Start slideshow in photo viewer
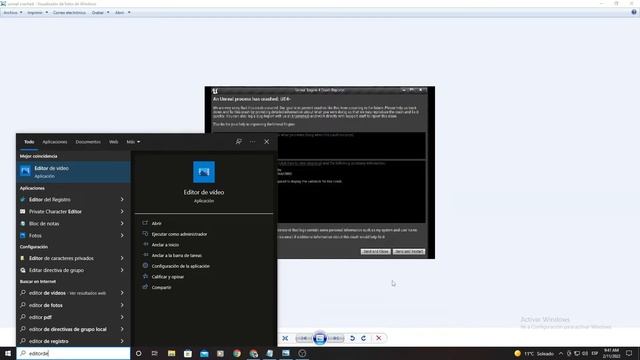640x360 pixels. (320, 338)
